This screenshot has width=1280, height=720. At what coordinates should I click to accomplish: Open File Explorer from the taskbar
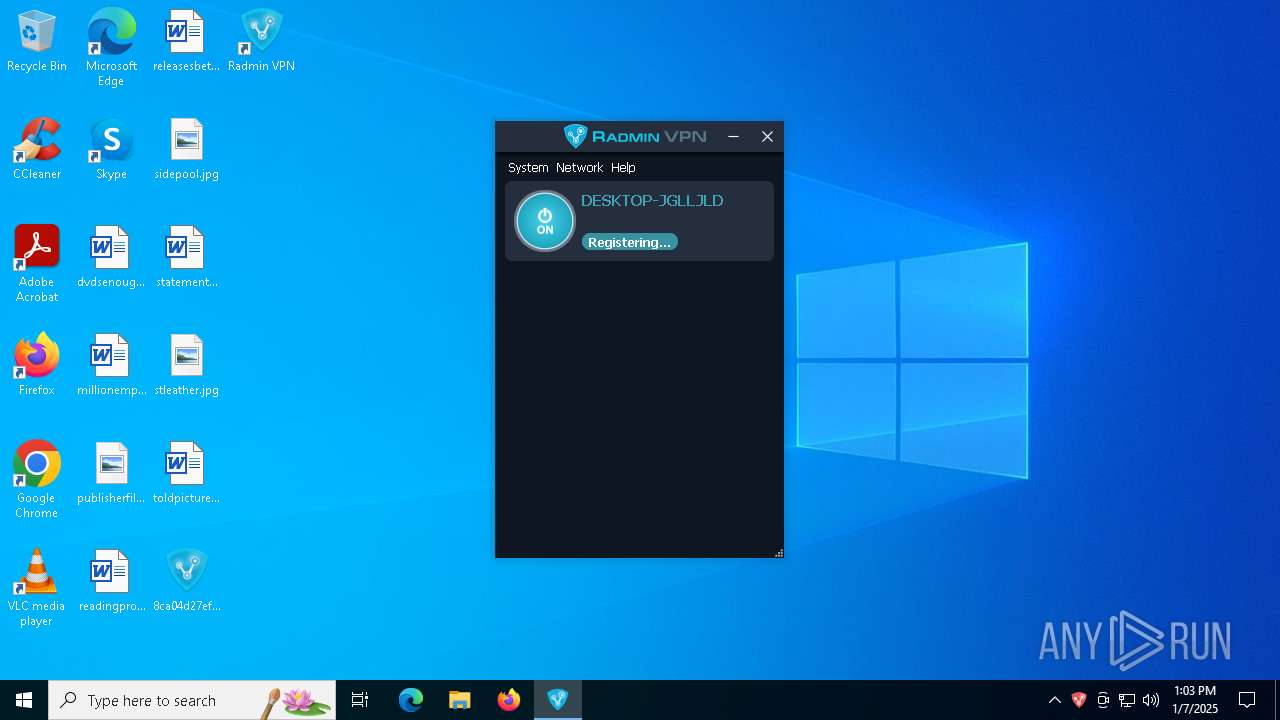pyautogui.click(x=459, y=700)
